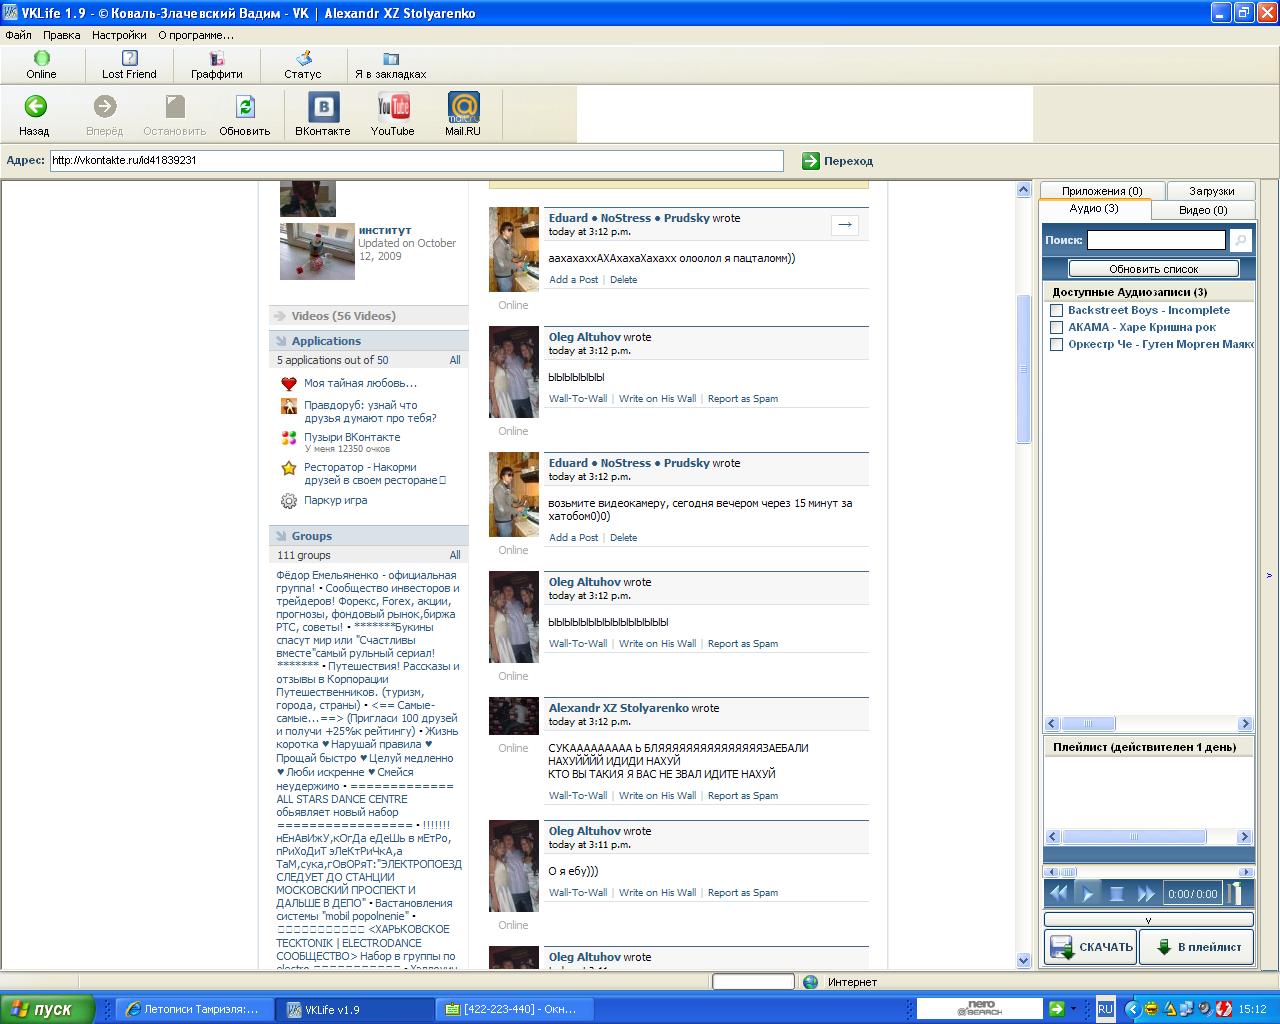This screenshot has width=1280, height=1024.
Task: Click the Nero Search green arrow
Action: 1056,1009
